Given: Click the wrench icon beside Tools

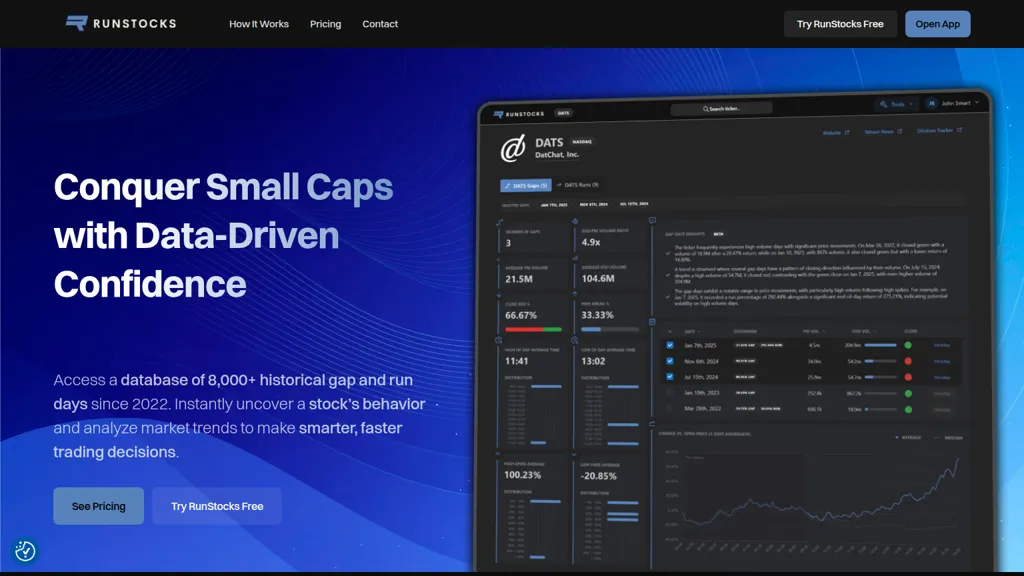Looking at the screenshot, I should pyautogui.click(x=884, y=104).
